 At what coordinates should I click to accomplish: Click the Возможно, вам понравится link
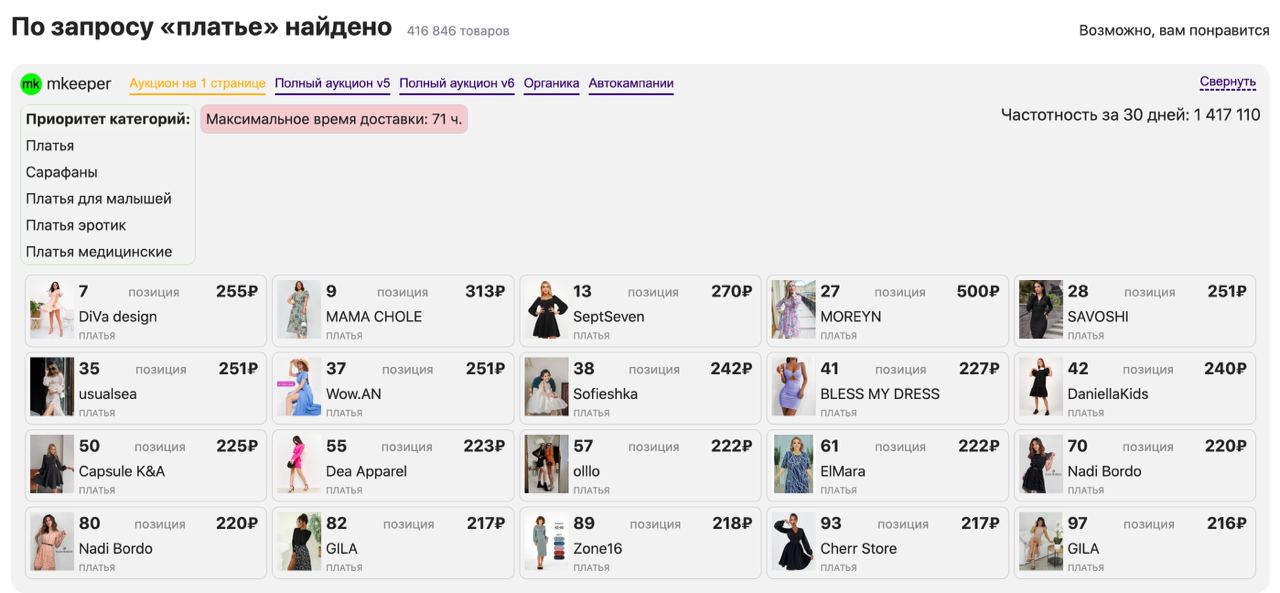(x=1173, y=31)
